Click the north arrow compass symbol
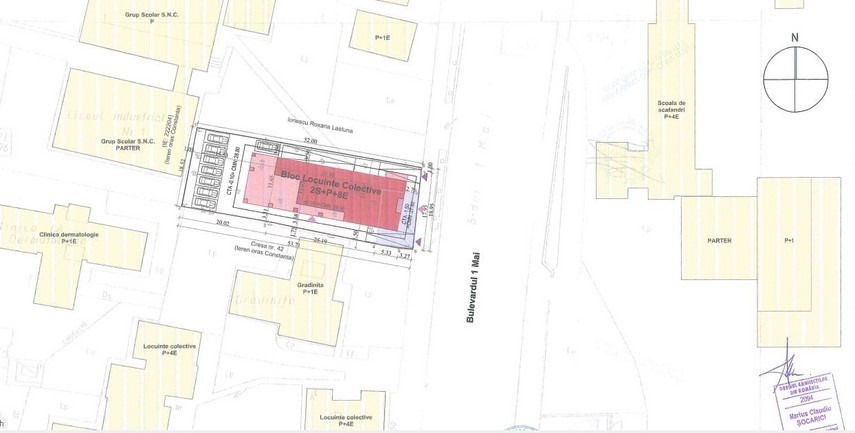The height and width of the screenshot is (433, 855). [795, 80]
